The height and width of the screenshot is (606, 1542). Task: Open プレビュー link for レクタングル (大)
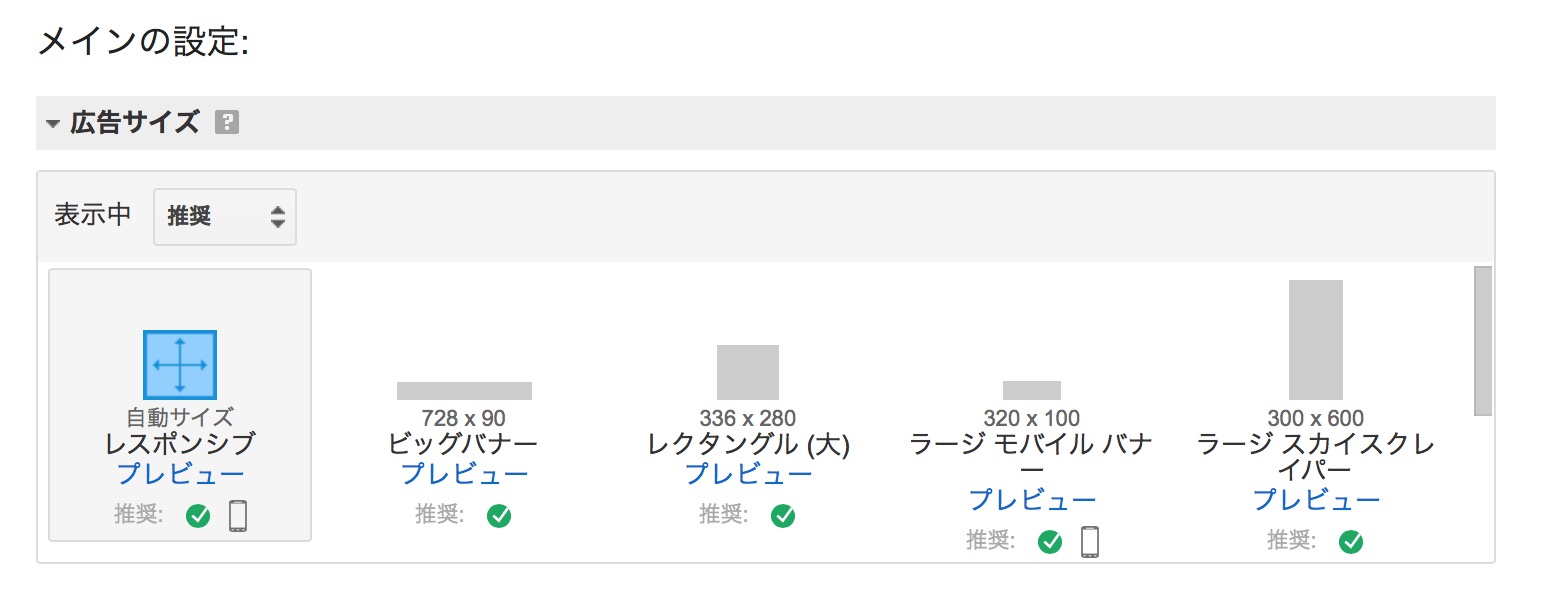(x=748, y=473)
